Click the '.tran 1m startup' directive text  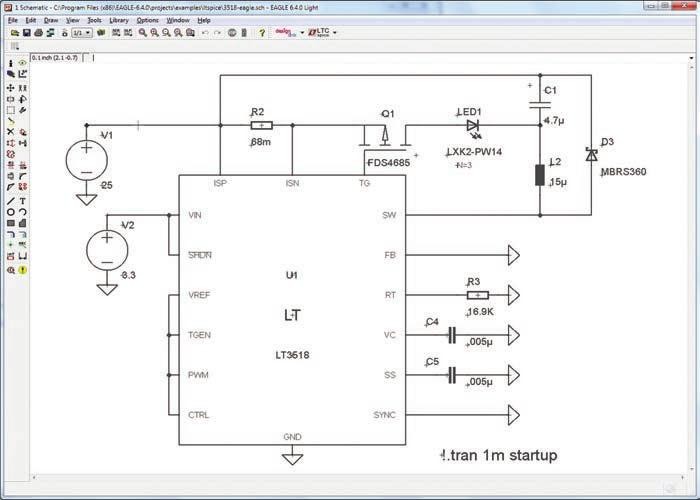(x=499, y=455)
